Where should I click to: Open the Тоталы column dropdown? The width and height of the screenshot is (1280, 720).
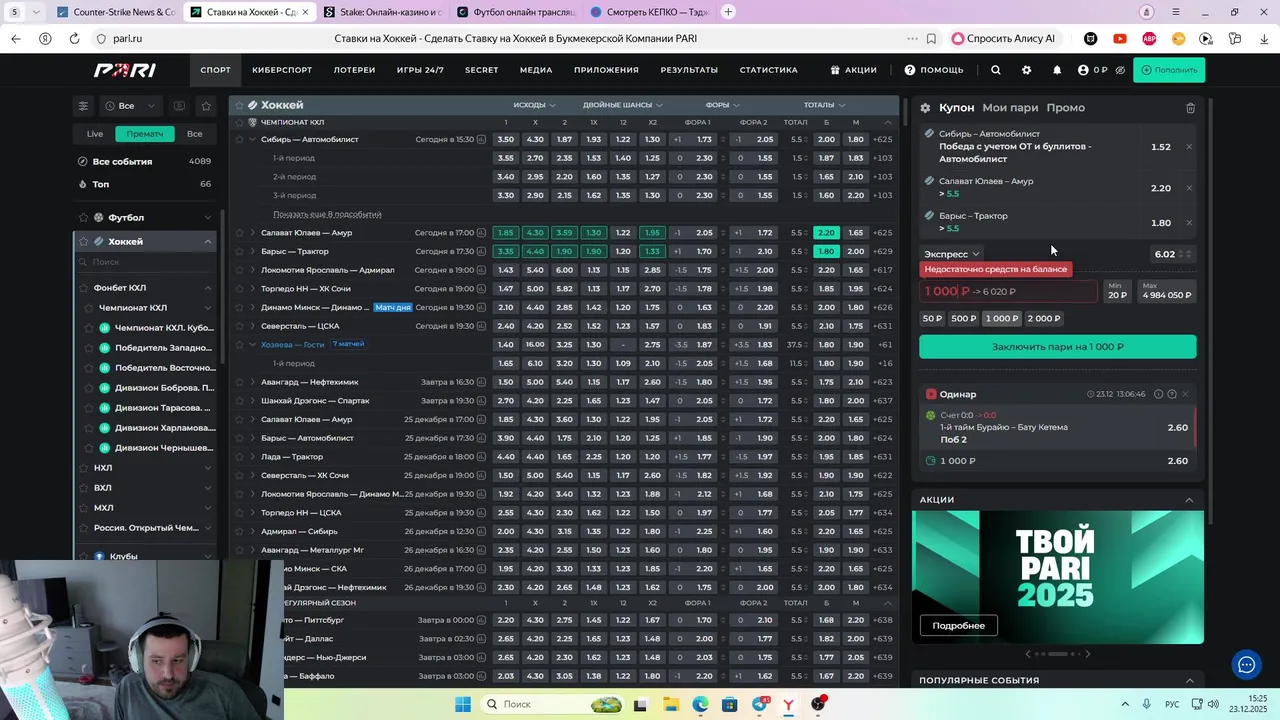pyautogui.click(x=824, y=105)
